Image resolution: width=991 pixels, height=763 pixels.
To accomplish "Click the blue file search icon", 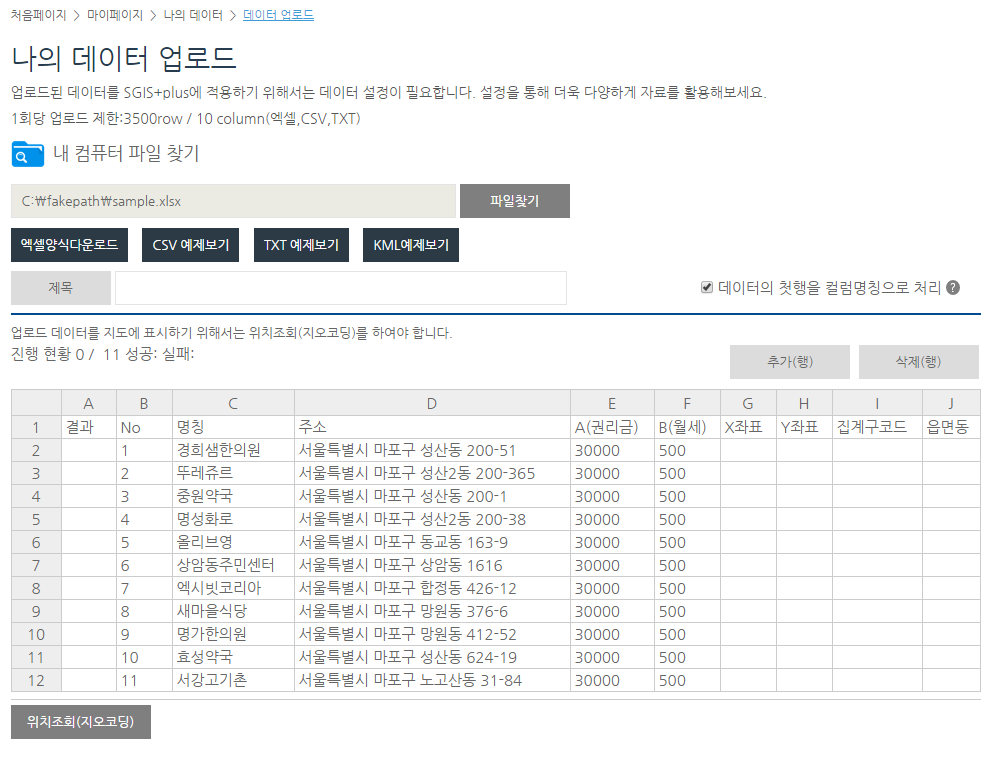I will pyautogui.click(x=26, y=154).
